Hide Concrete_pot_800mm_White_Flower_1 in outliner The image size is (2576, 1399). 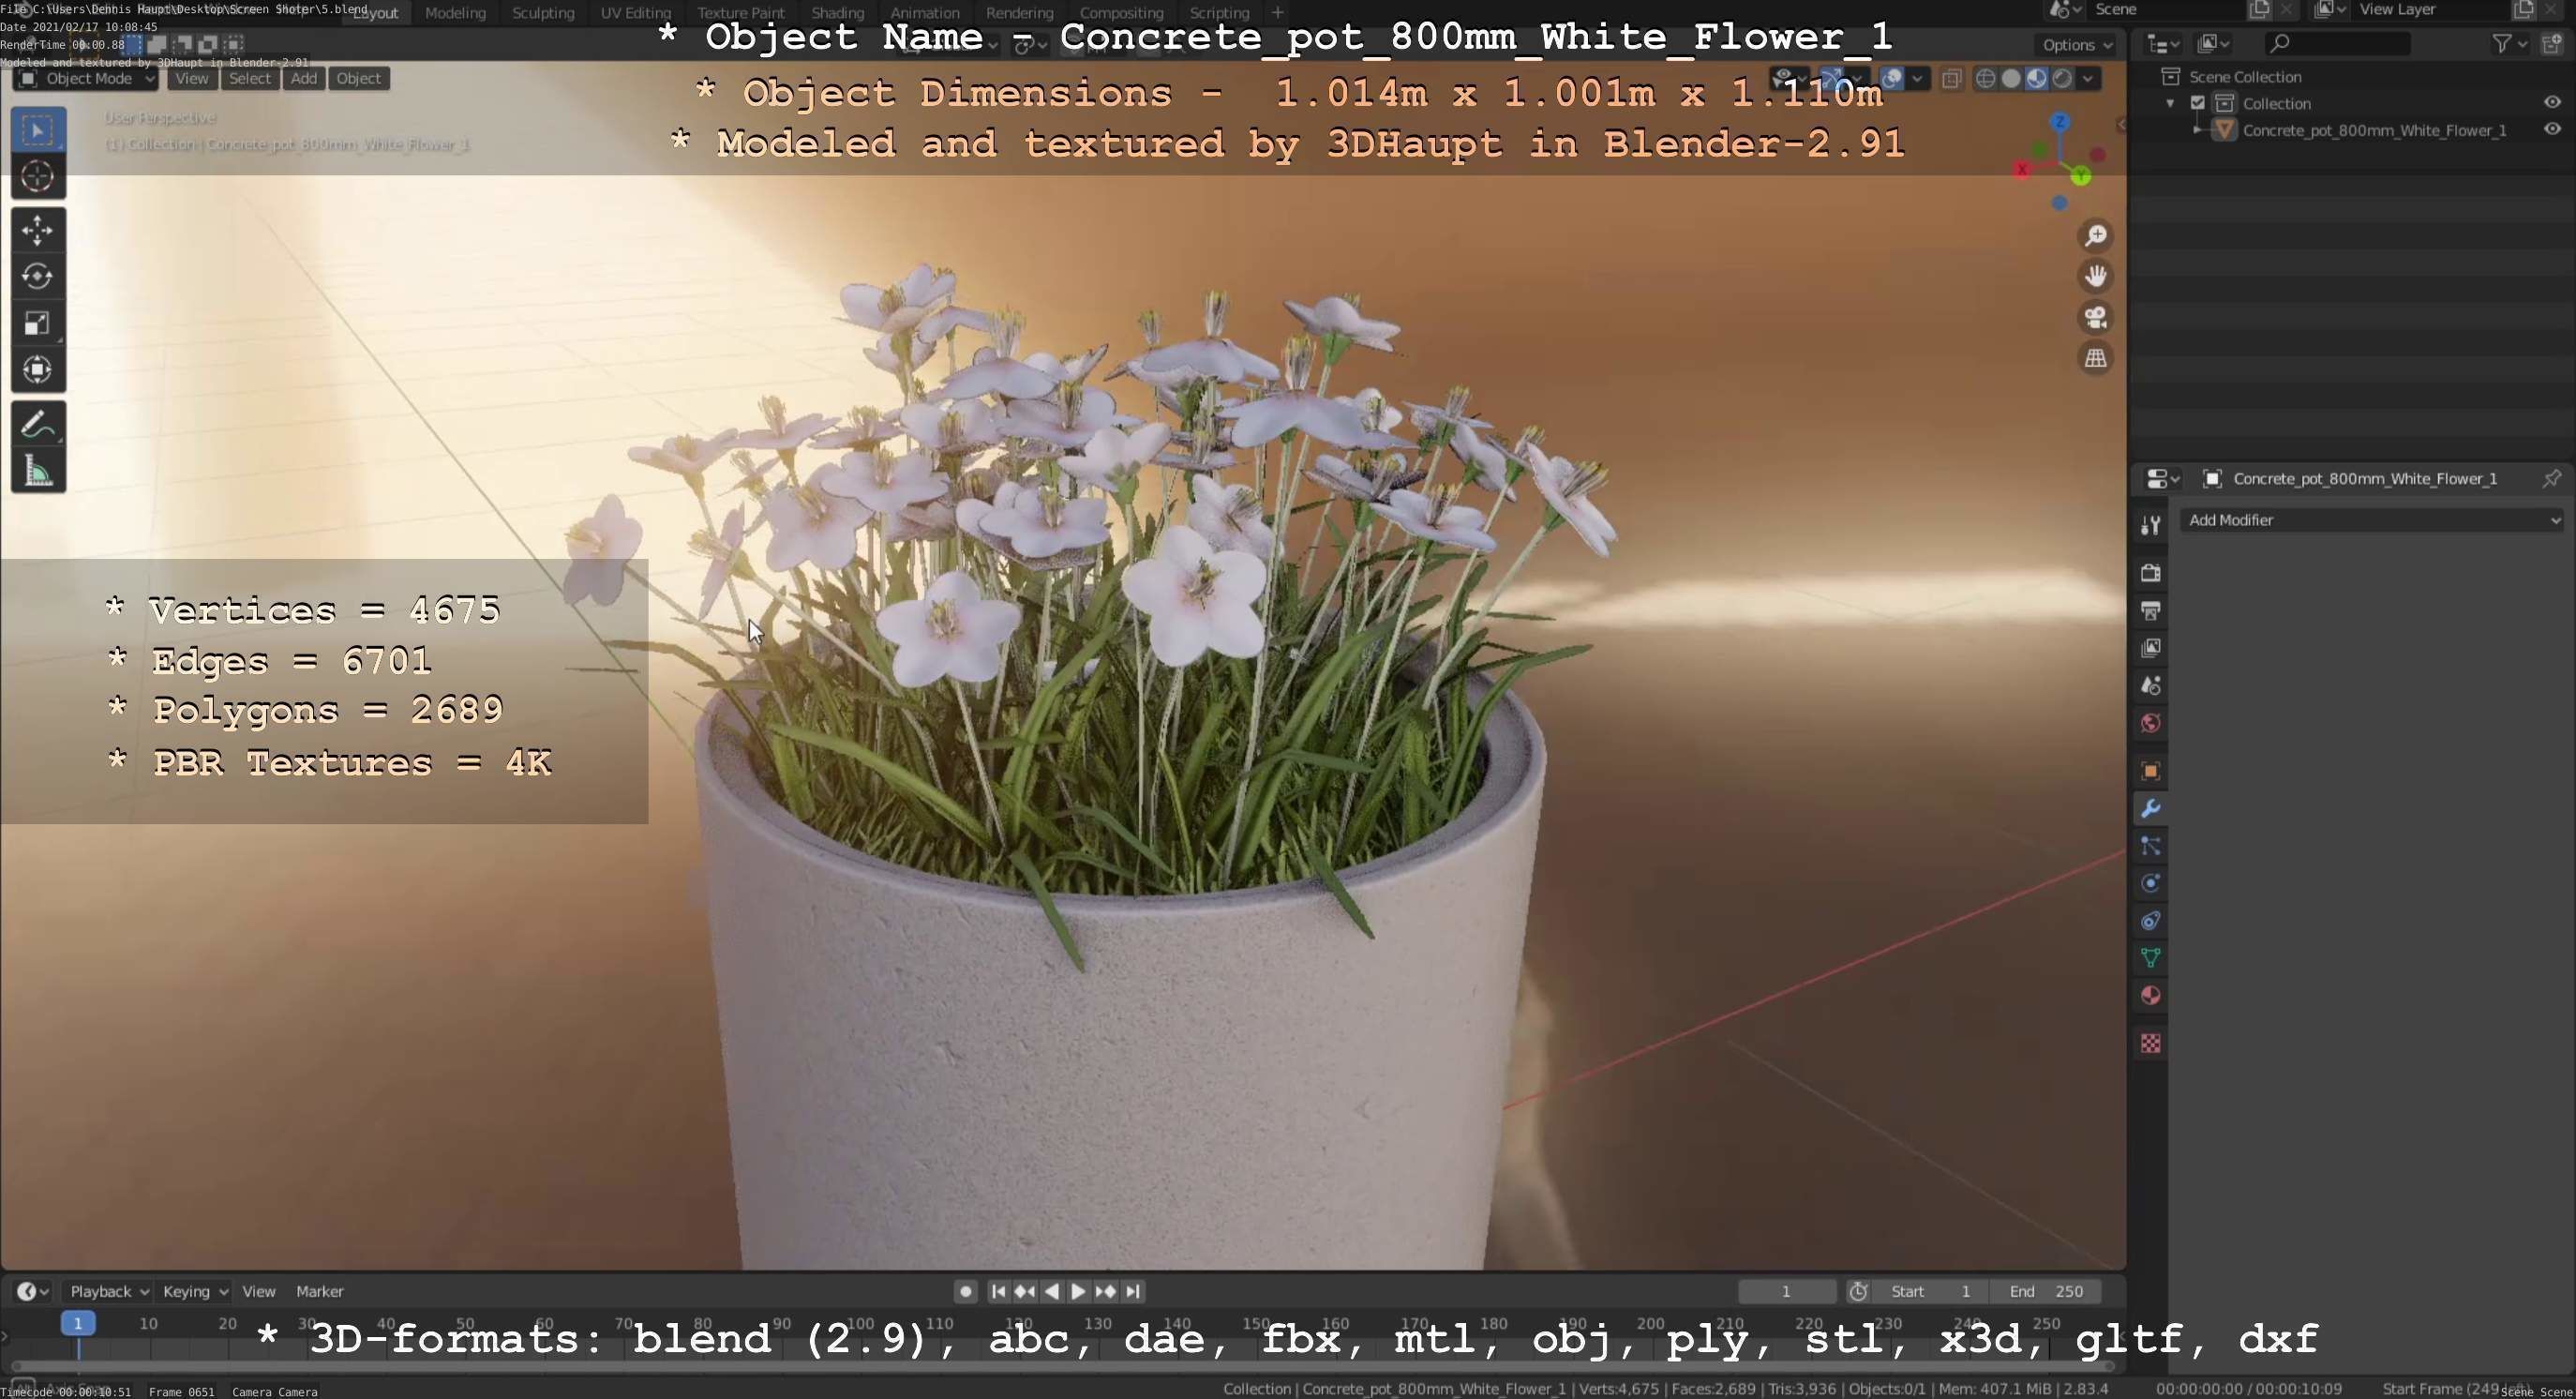2552,129
